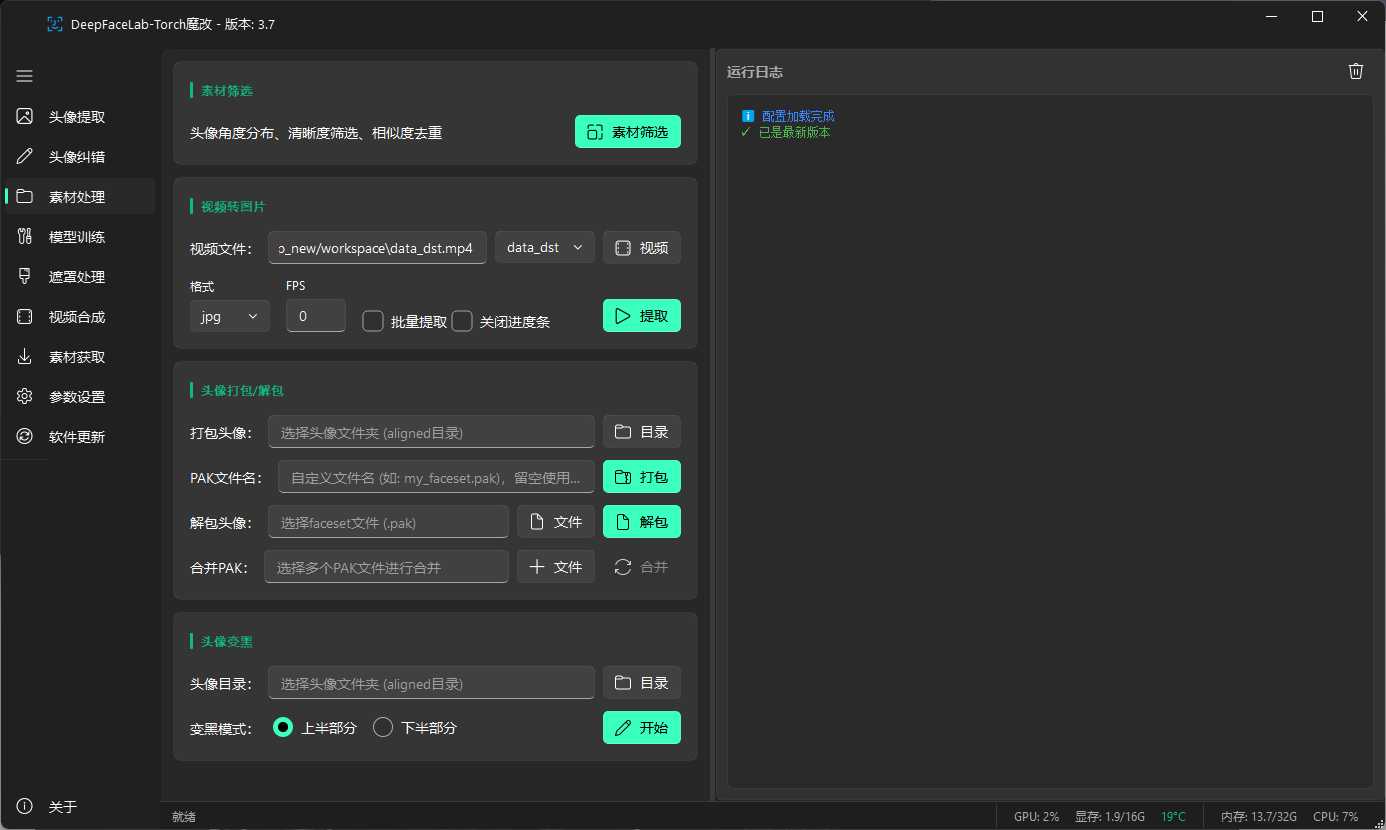Image resolution: width=1386 pixels, height=830 pixels.
Task: Enable the 批量提取 checkbox
Action: pos(373,321)
